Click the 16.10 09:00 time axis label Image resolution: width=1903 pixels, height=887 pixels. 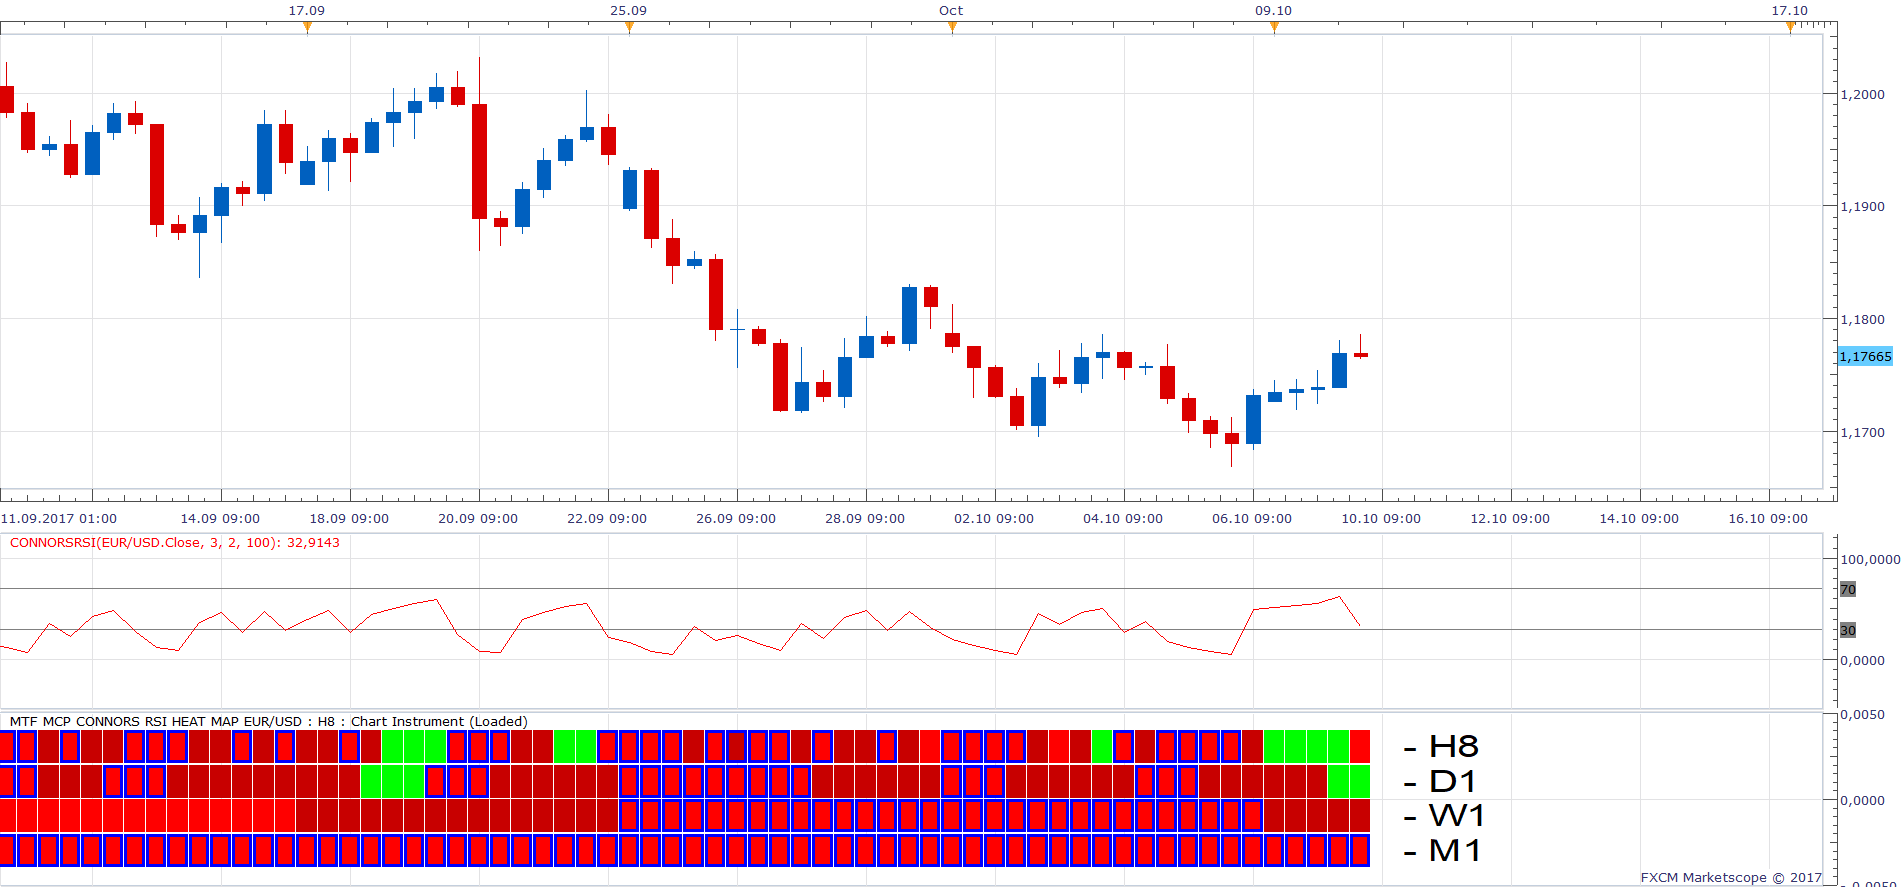pos(1768,518)
